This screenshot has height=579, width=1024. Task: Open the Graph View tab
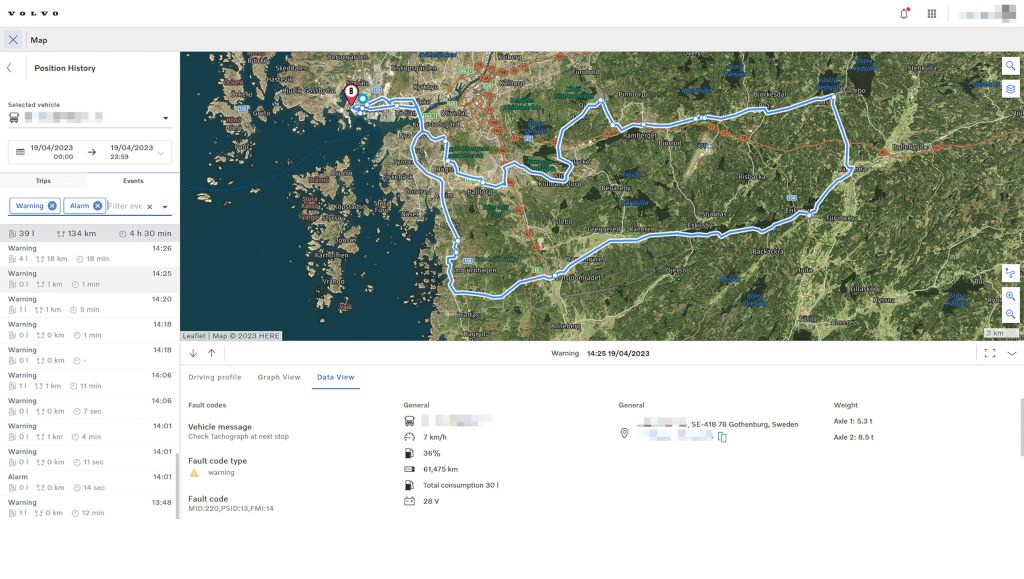pos(279,377)
